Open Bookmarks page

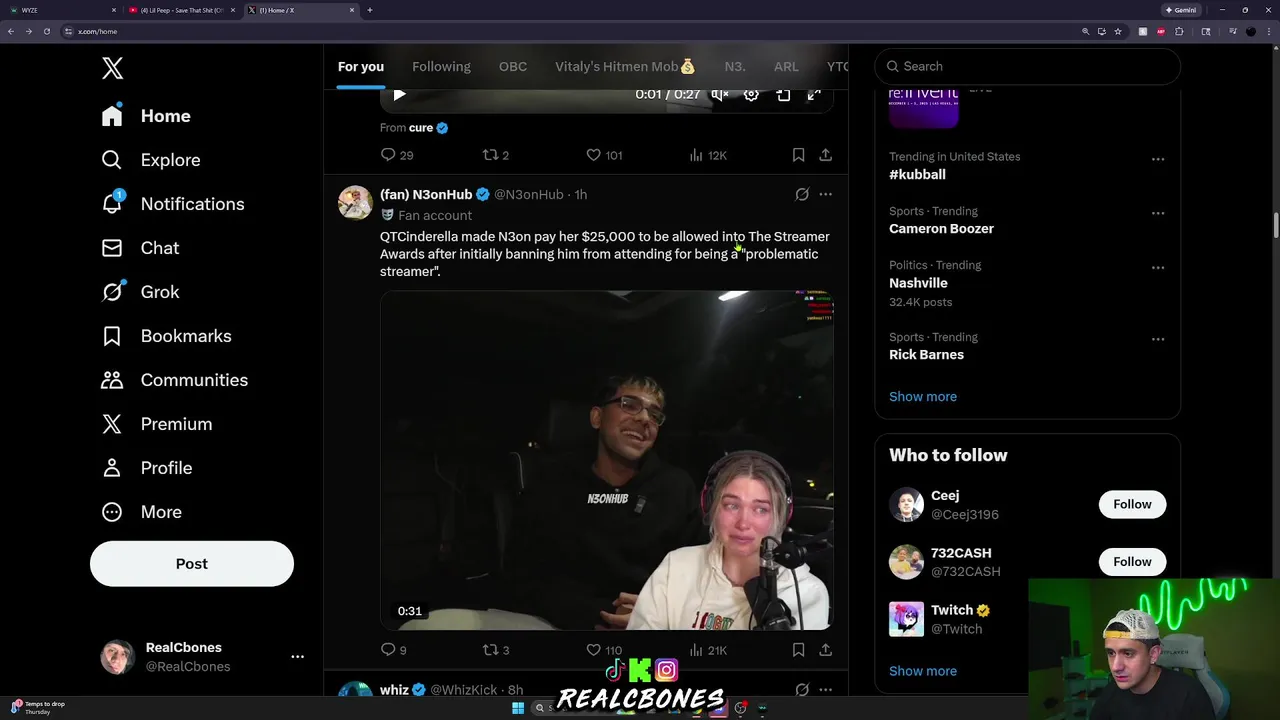166,336
